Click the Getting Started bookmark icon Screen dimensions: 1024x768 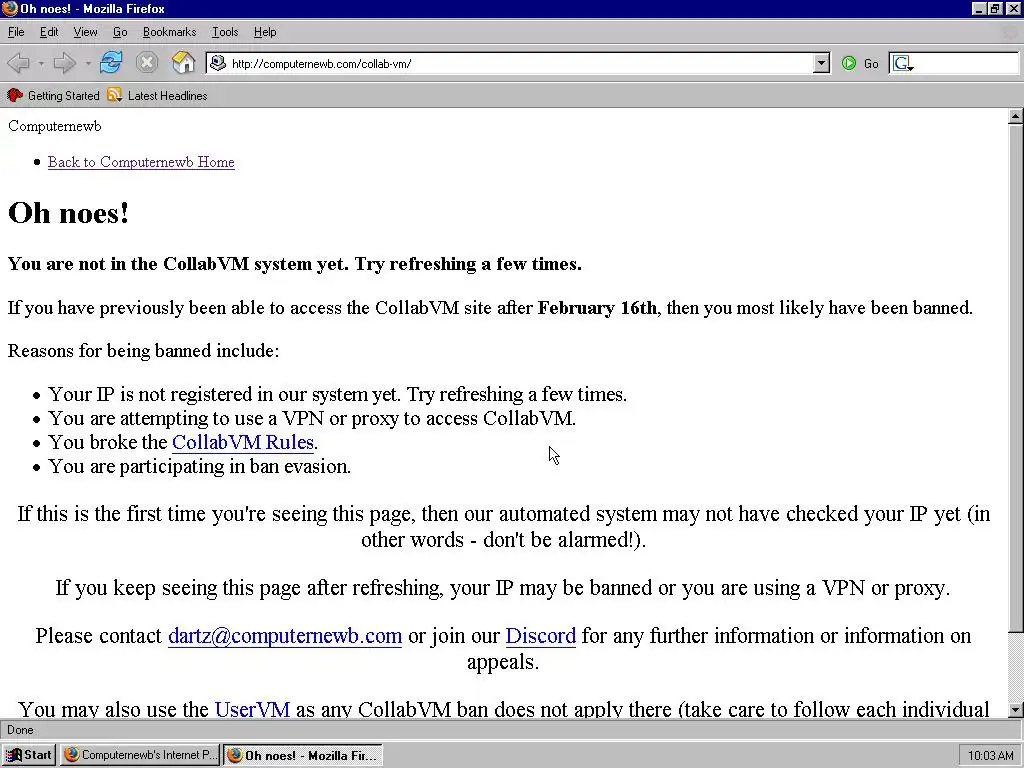tap(14, 95)
